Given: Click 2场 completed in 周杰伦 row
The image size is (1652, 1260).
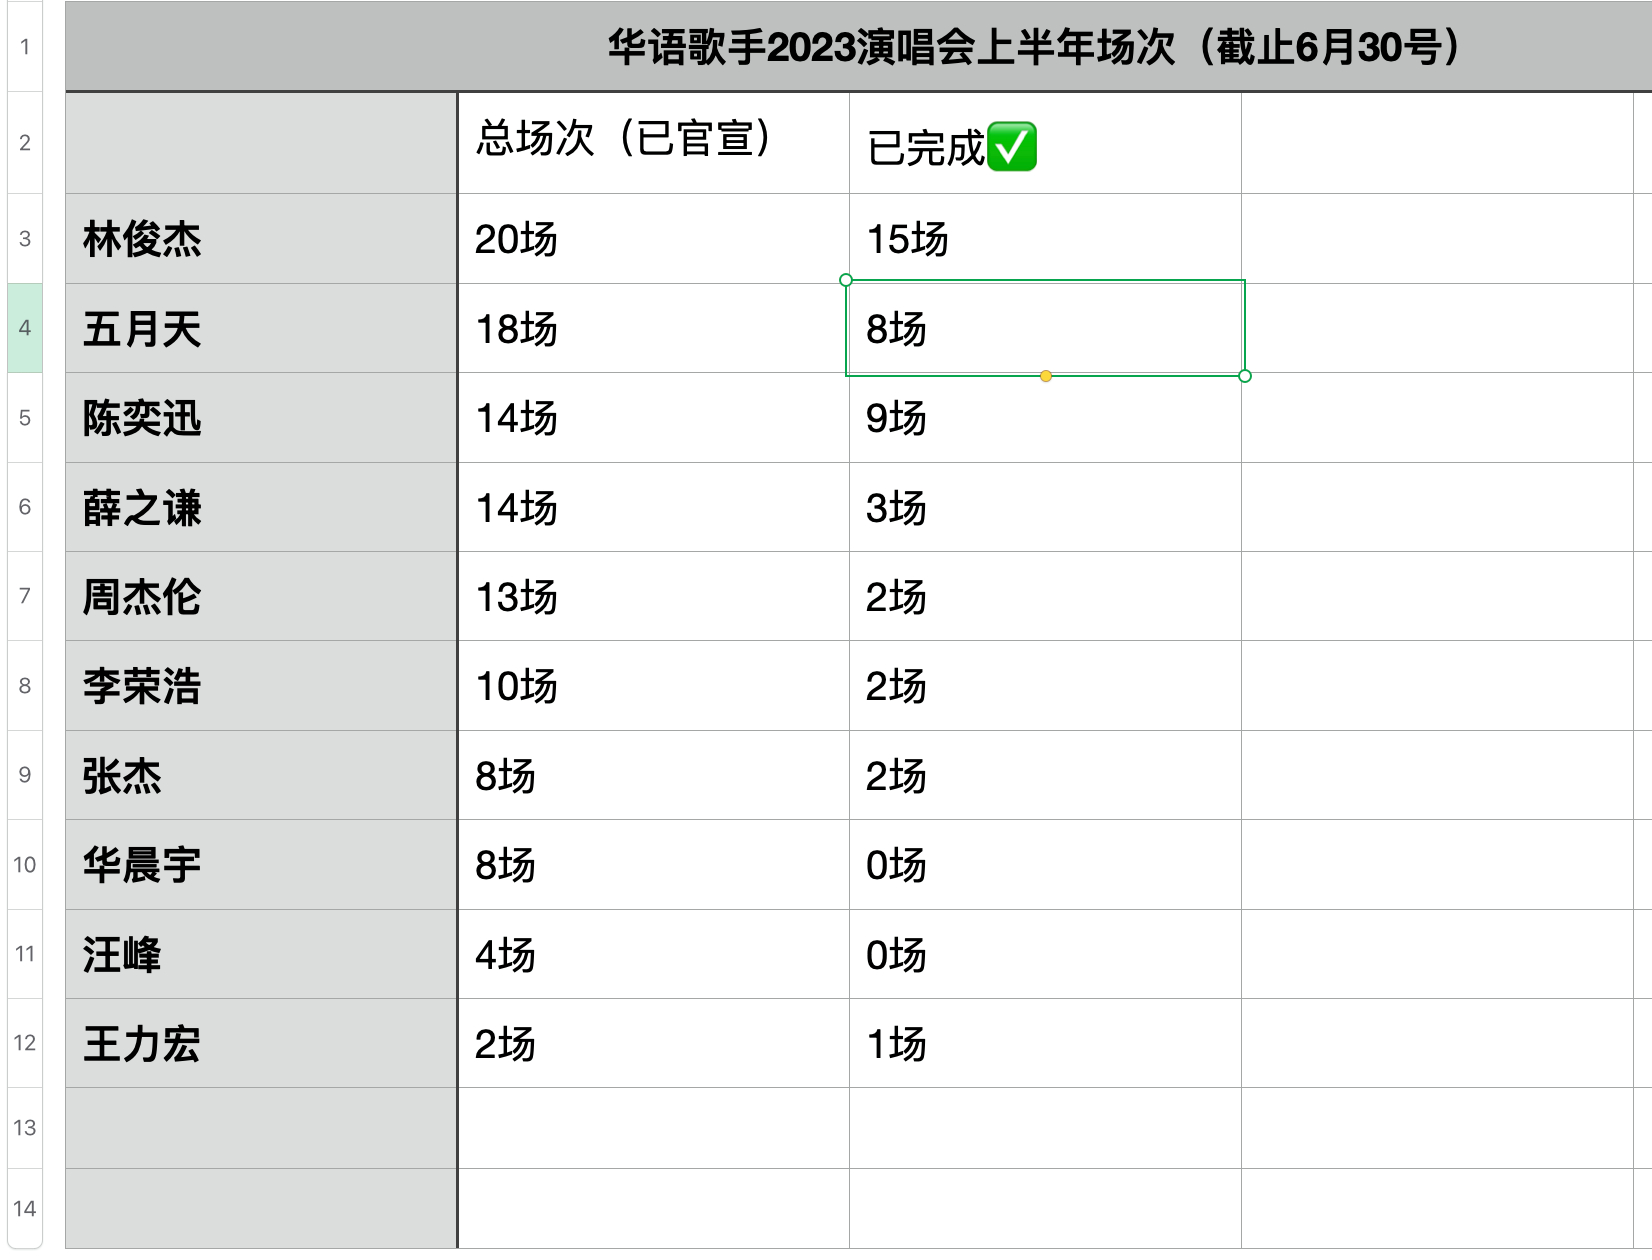Looking at the screenshot, I should click(x=1045, y=596).
